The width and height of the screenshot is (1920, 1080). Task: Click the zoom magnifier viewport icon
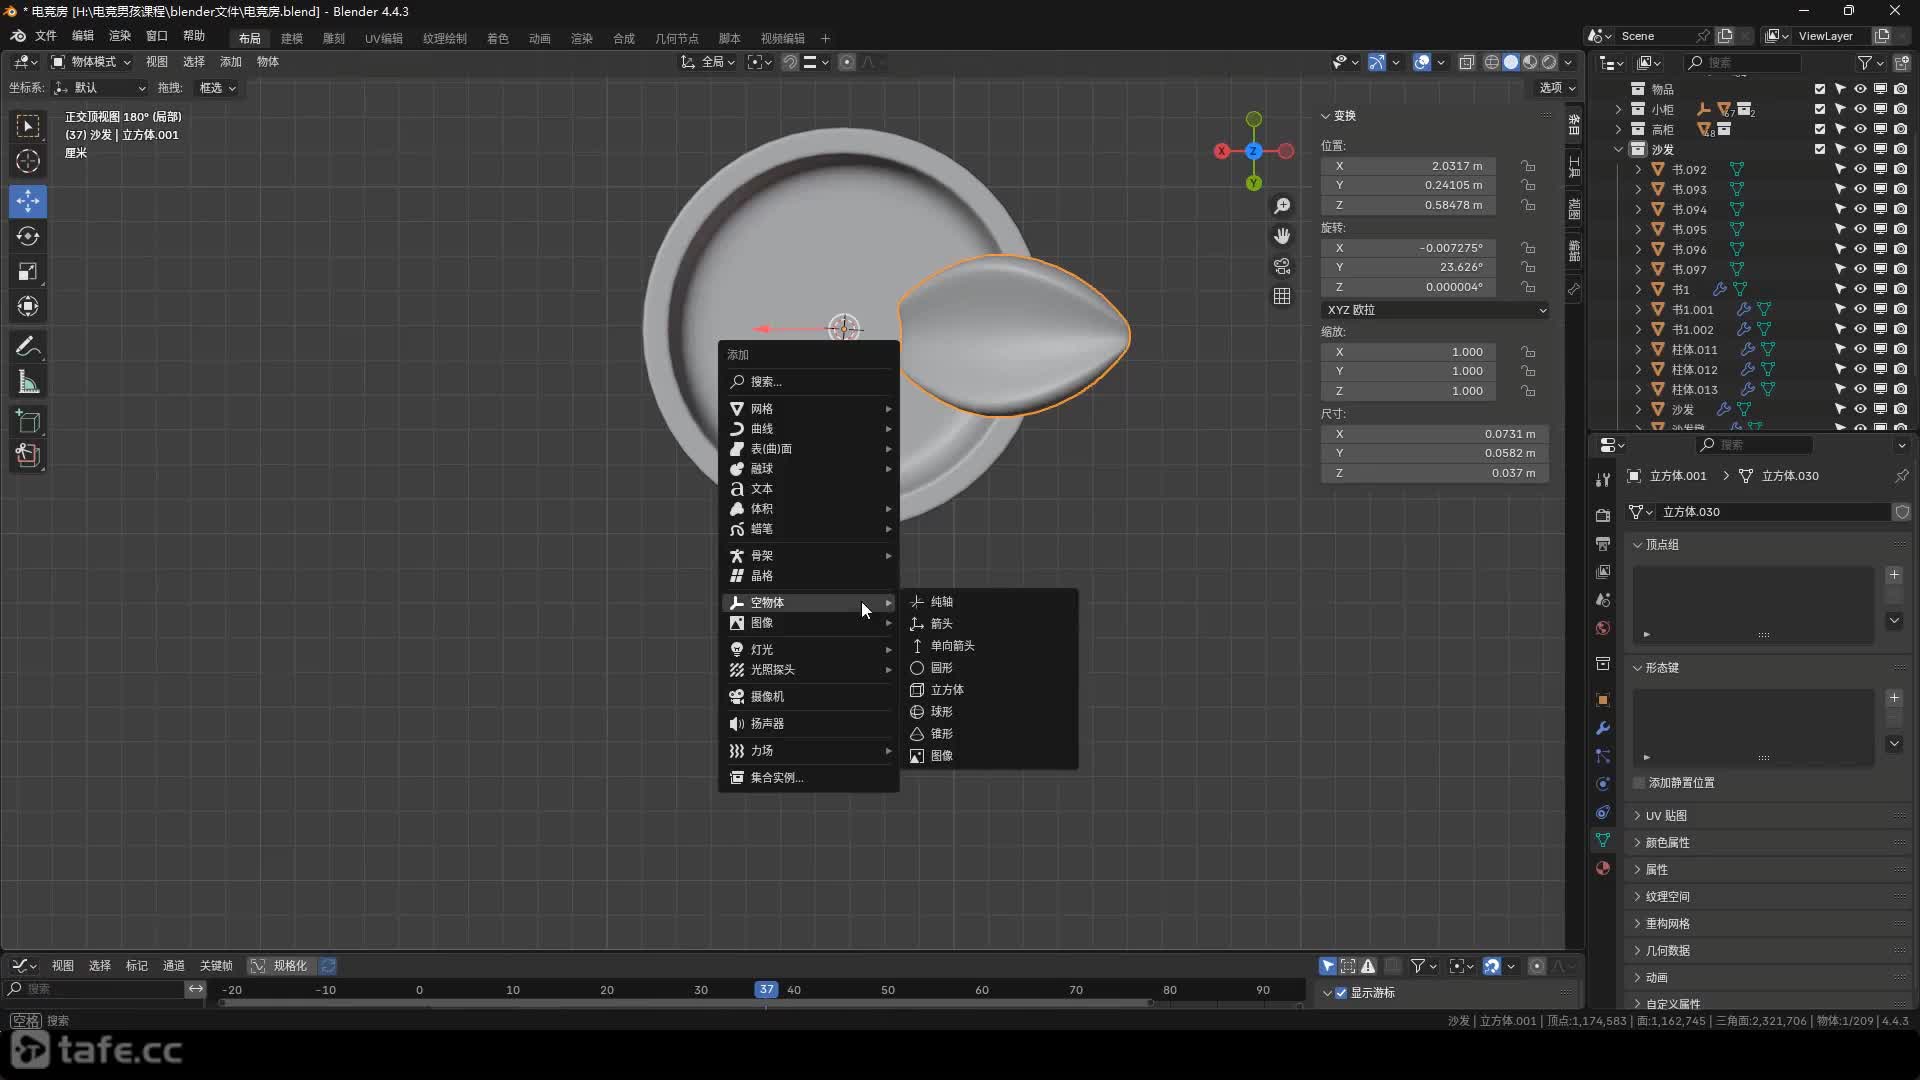[x=1282, y=206]
